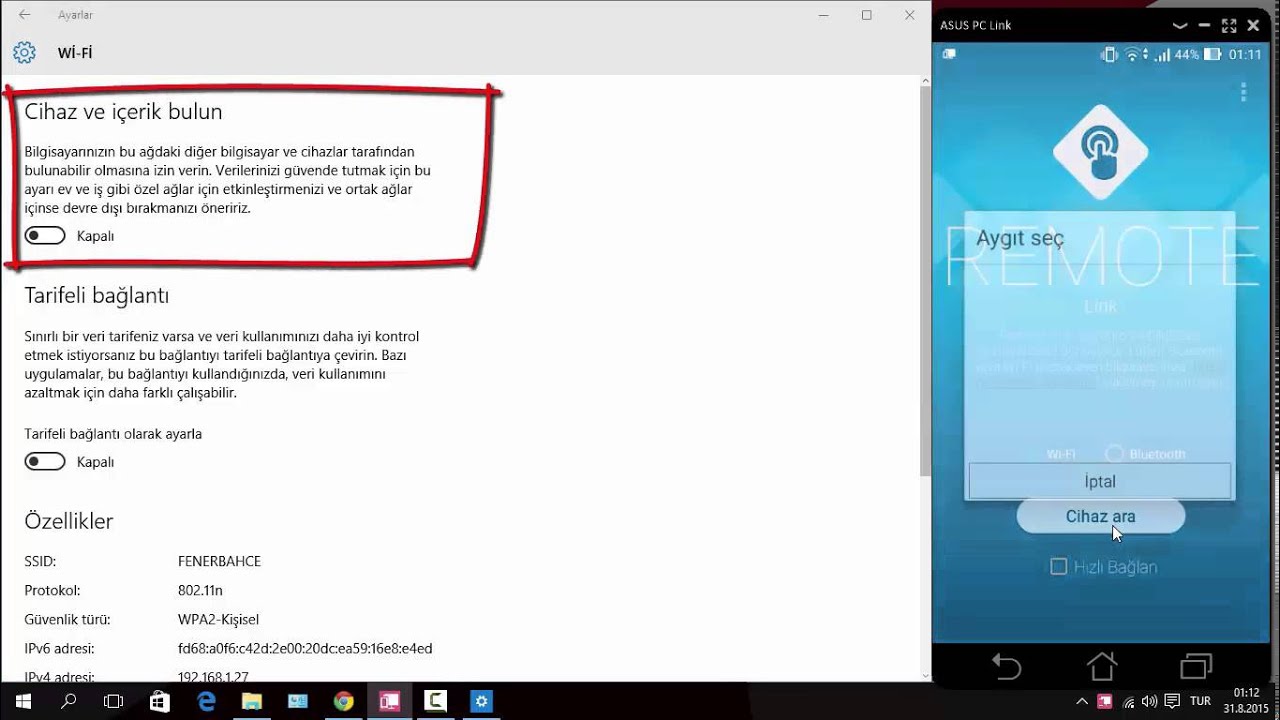Launch Windows Store from taskbar

click(x=160, y=701)
